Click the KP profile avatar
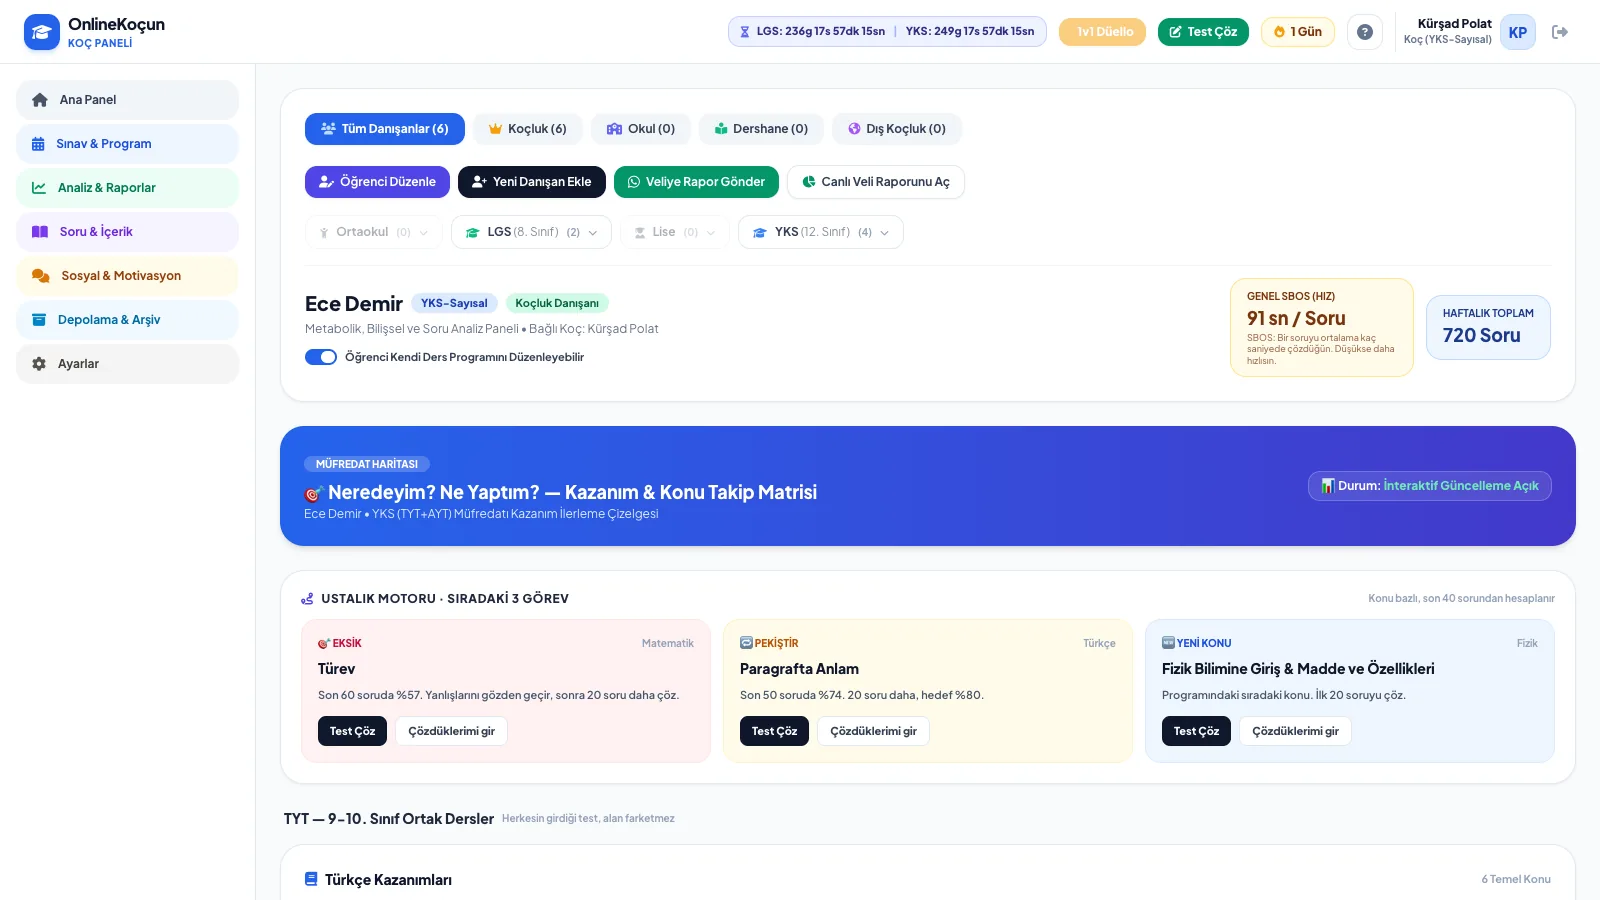Image resolution: width=1600 pixels, height=900 pixels. pos(1518,32)
